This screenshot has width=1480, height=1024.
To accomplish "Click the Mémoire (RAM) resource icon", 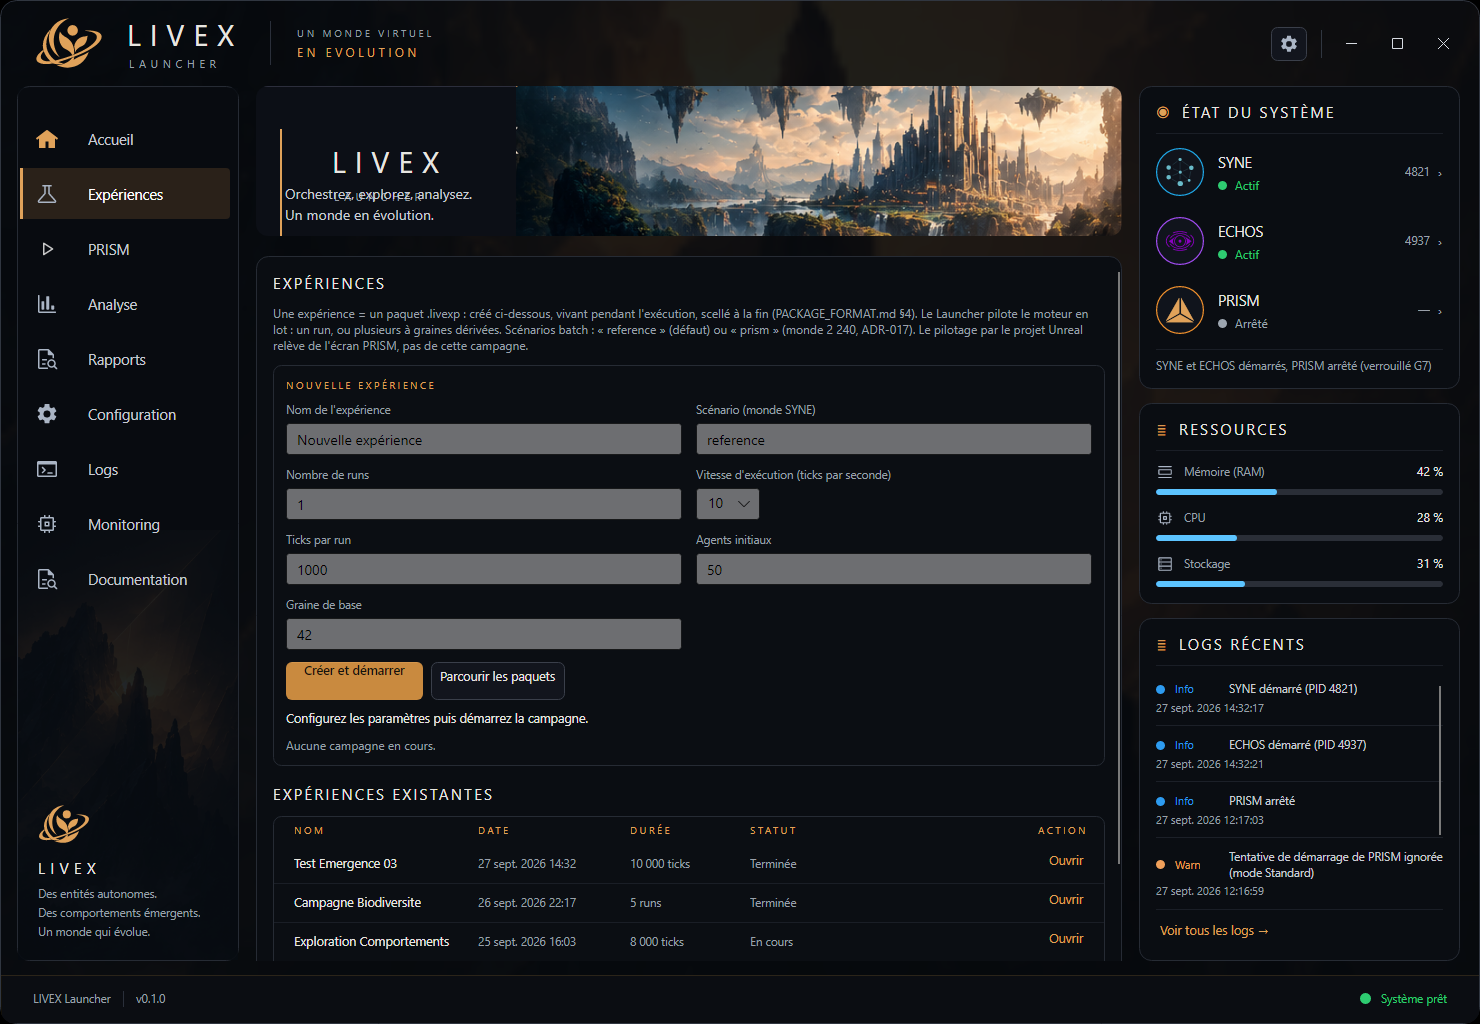I will point(1165,472).
